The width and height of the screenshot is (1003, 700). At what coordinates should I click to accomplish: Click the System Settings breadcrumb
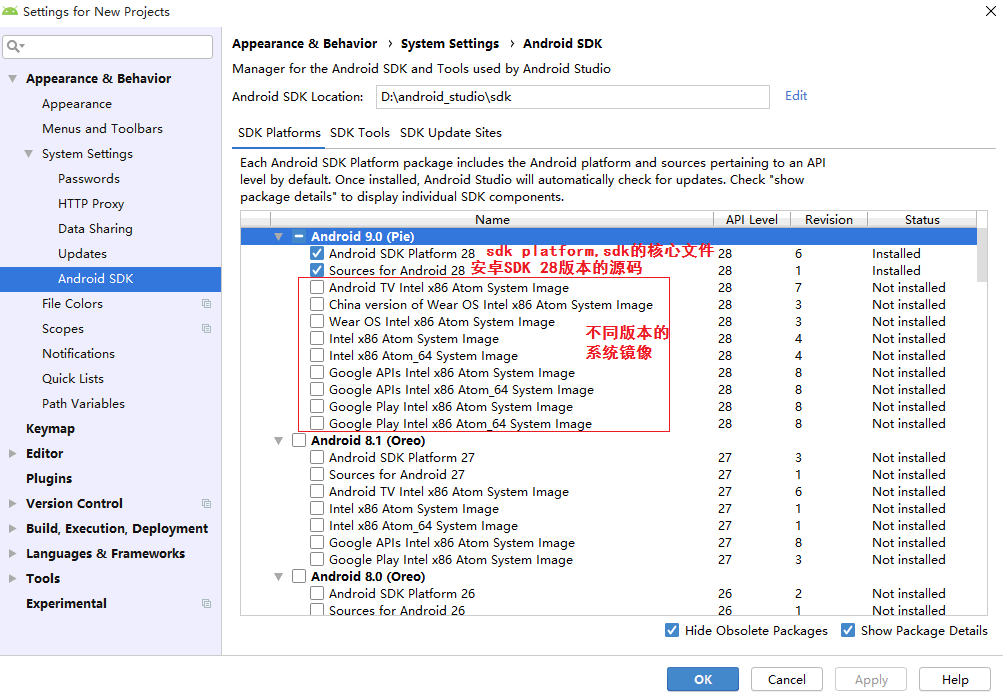click(450, 44)
